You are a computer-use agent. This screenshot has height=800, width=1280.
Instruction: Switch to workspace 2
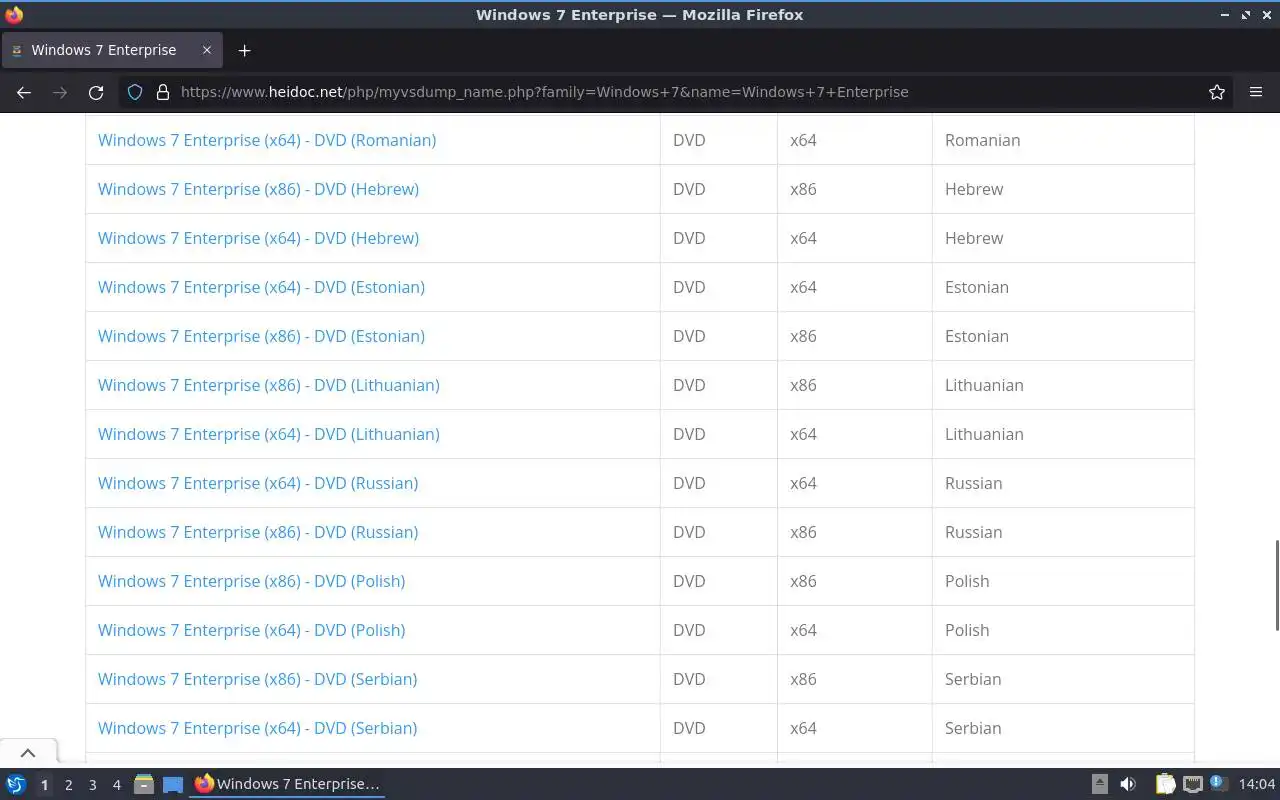[x=68, y=785]
